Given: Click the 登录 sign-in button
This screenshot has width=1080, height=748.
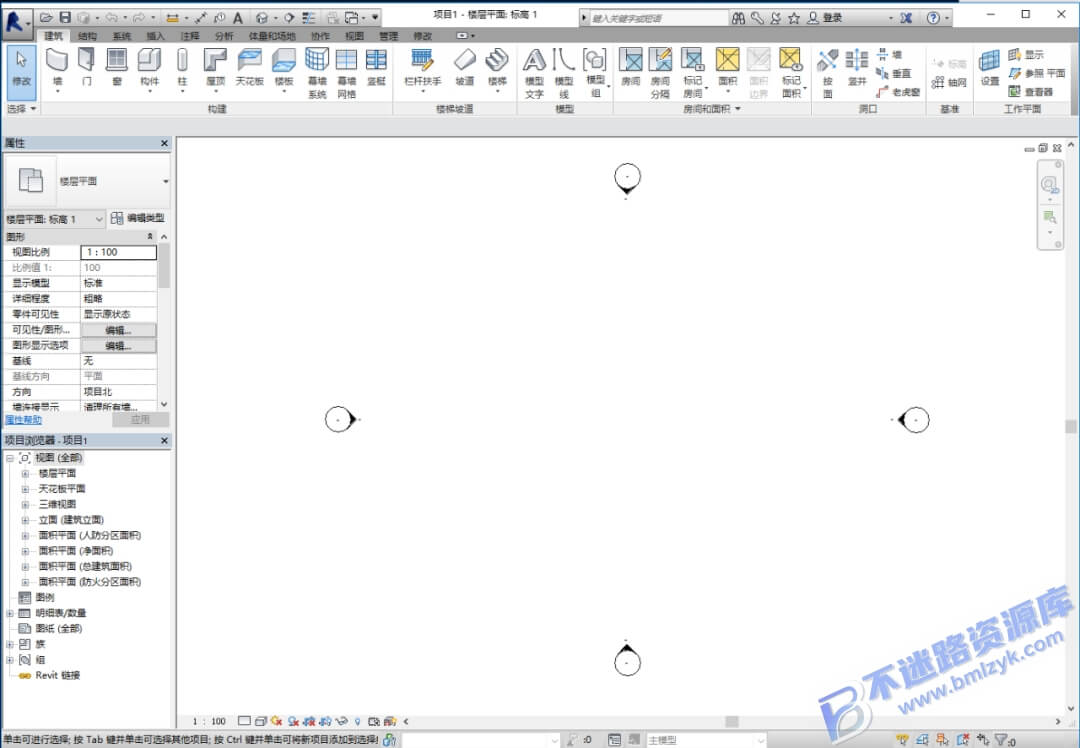Looking at the screenshot, I should [825, 18].
